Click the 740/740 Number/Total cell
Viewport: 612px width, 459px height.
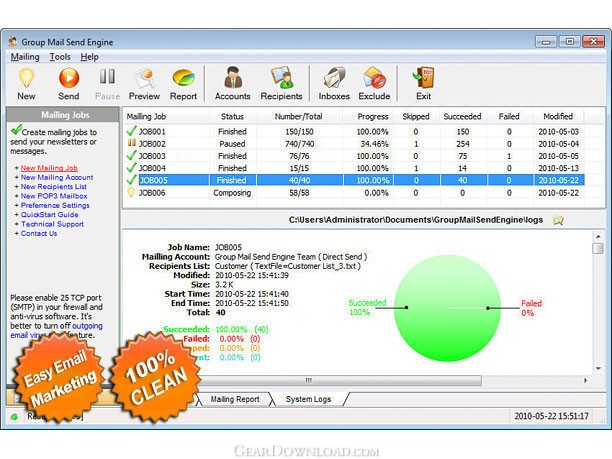click(x=299, y=144)
